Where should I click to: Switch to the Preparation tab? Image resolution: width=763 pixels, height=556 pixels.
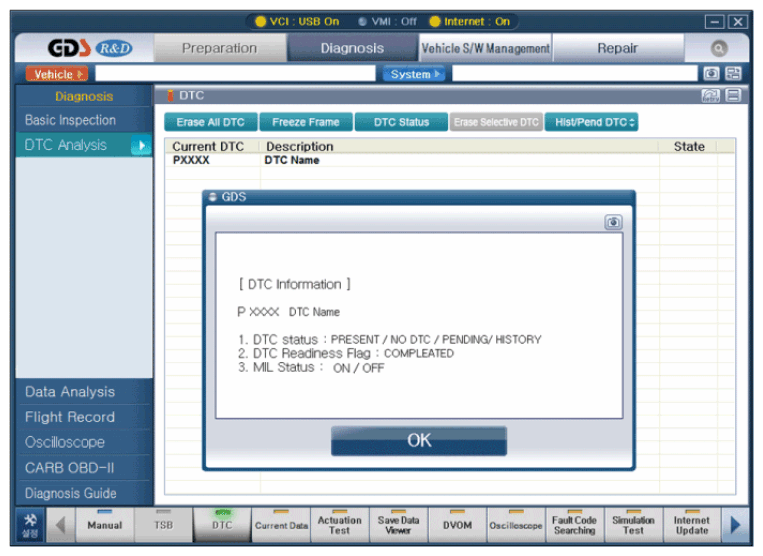click(219, 48)
